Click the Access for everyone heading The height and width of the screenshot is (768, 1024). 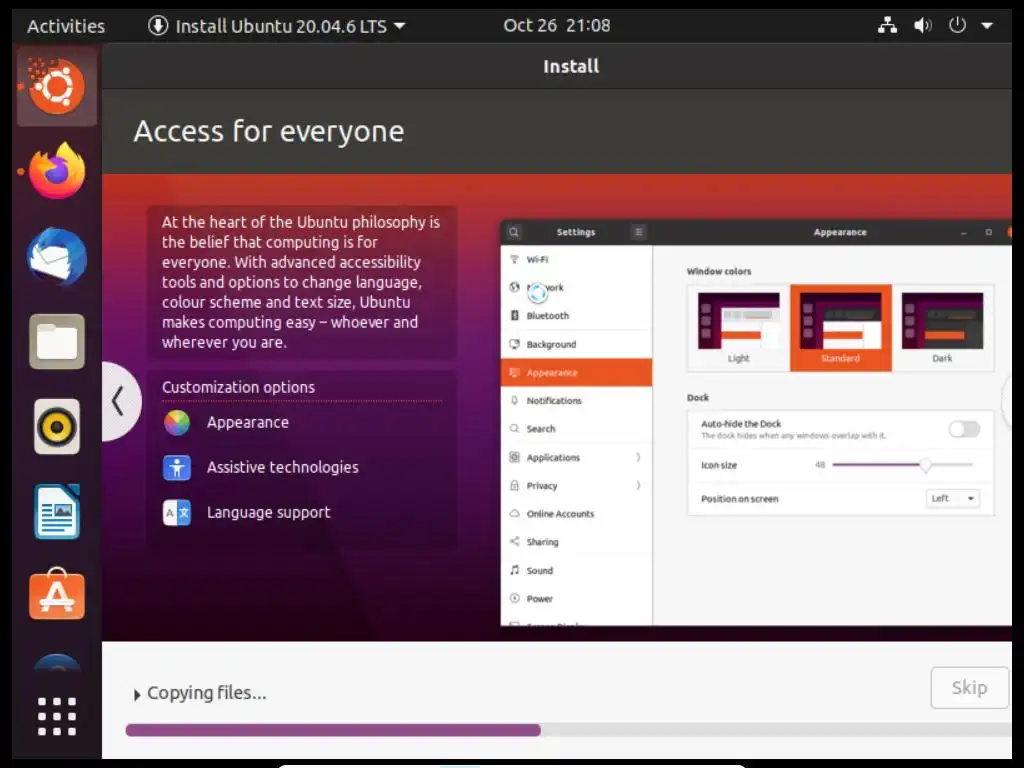click(269, 131)
